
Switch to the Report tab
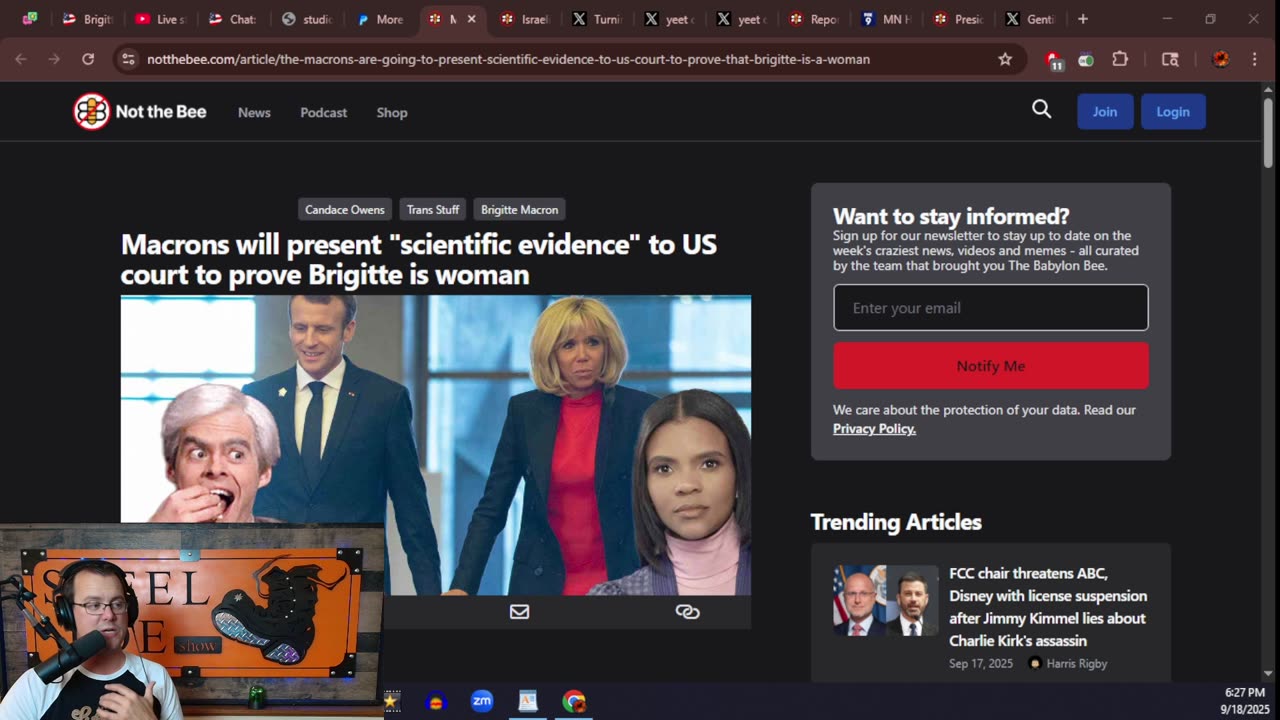point(814,19)
